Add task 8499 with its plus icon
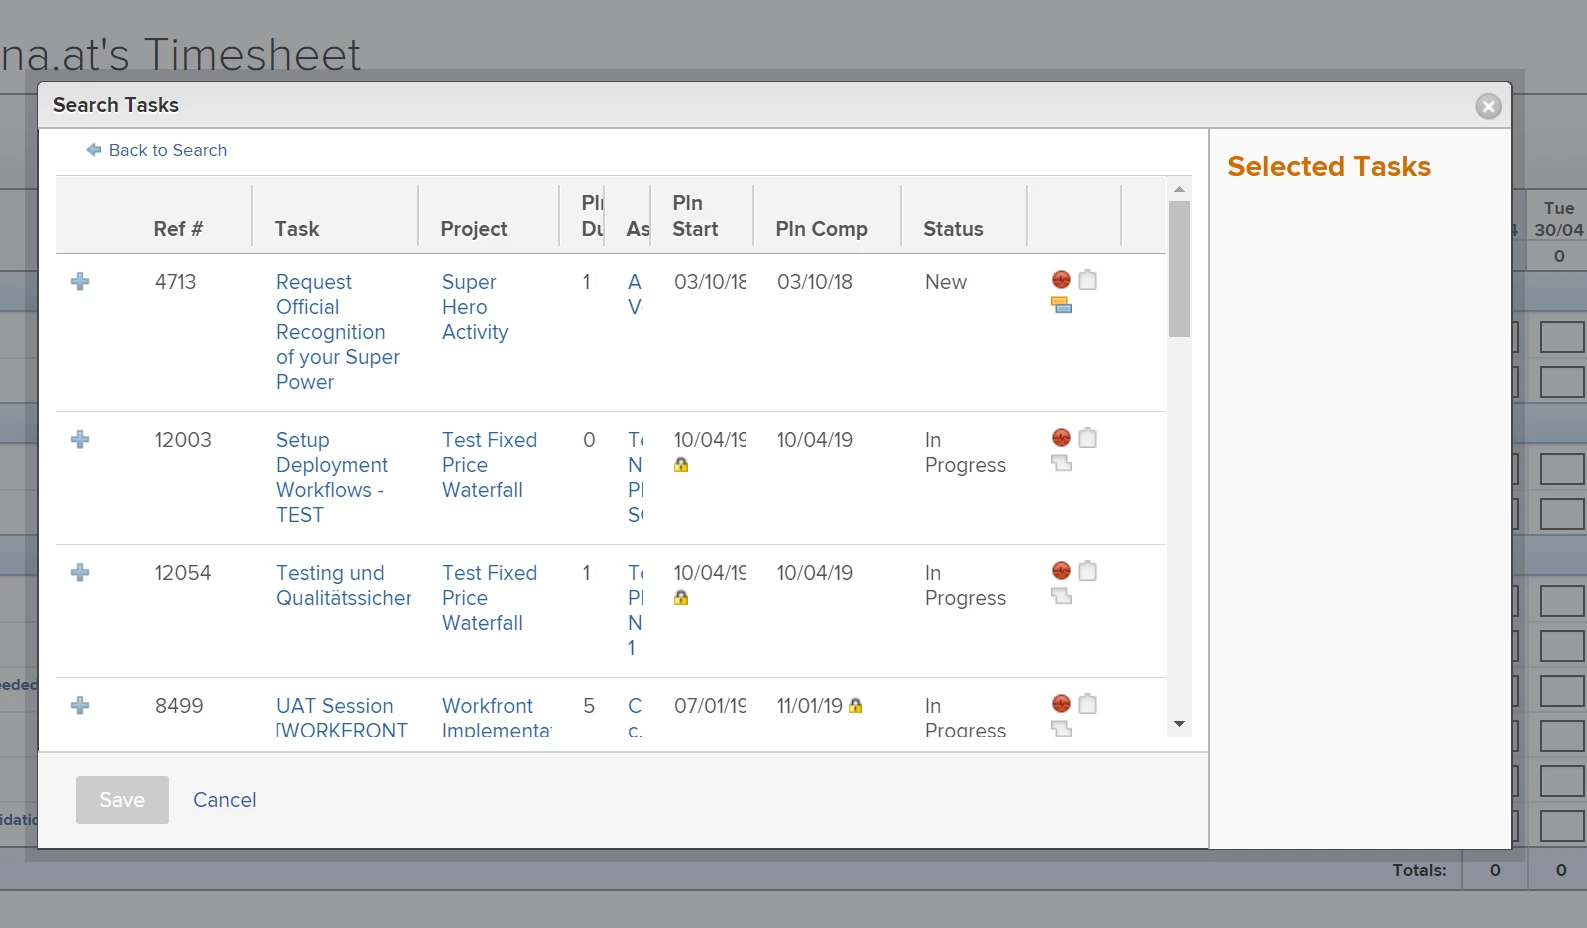Viewport: 1587px width, 928px height. [81, 706]
